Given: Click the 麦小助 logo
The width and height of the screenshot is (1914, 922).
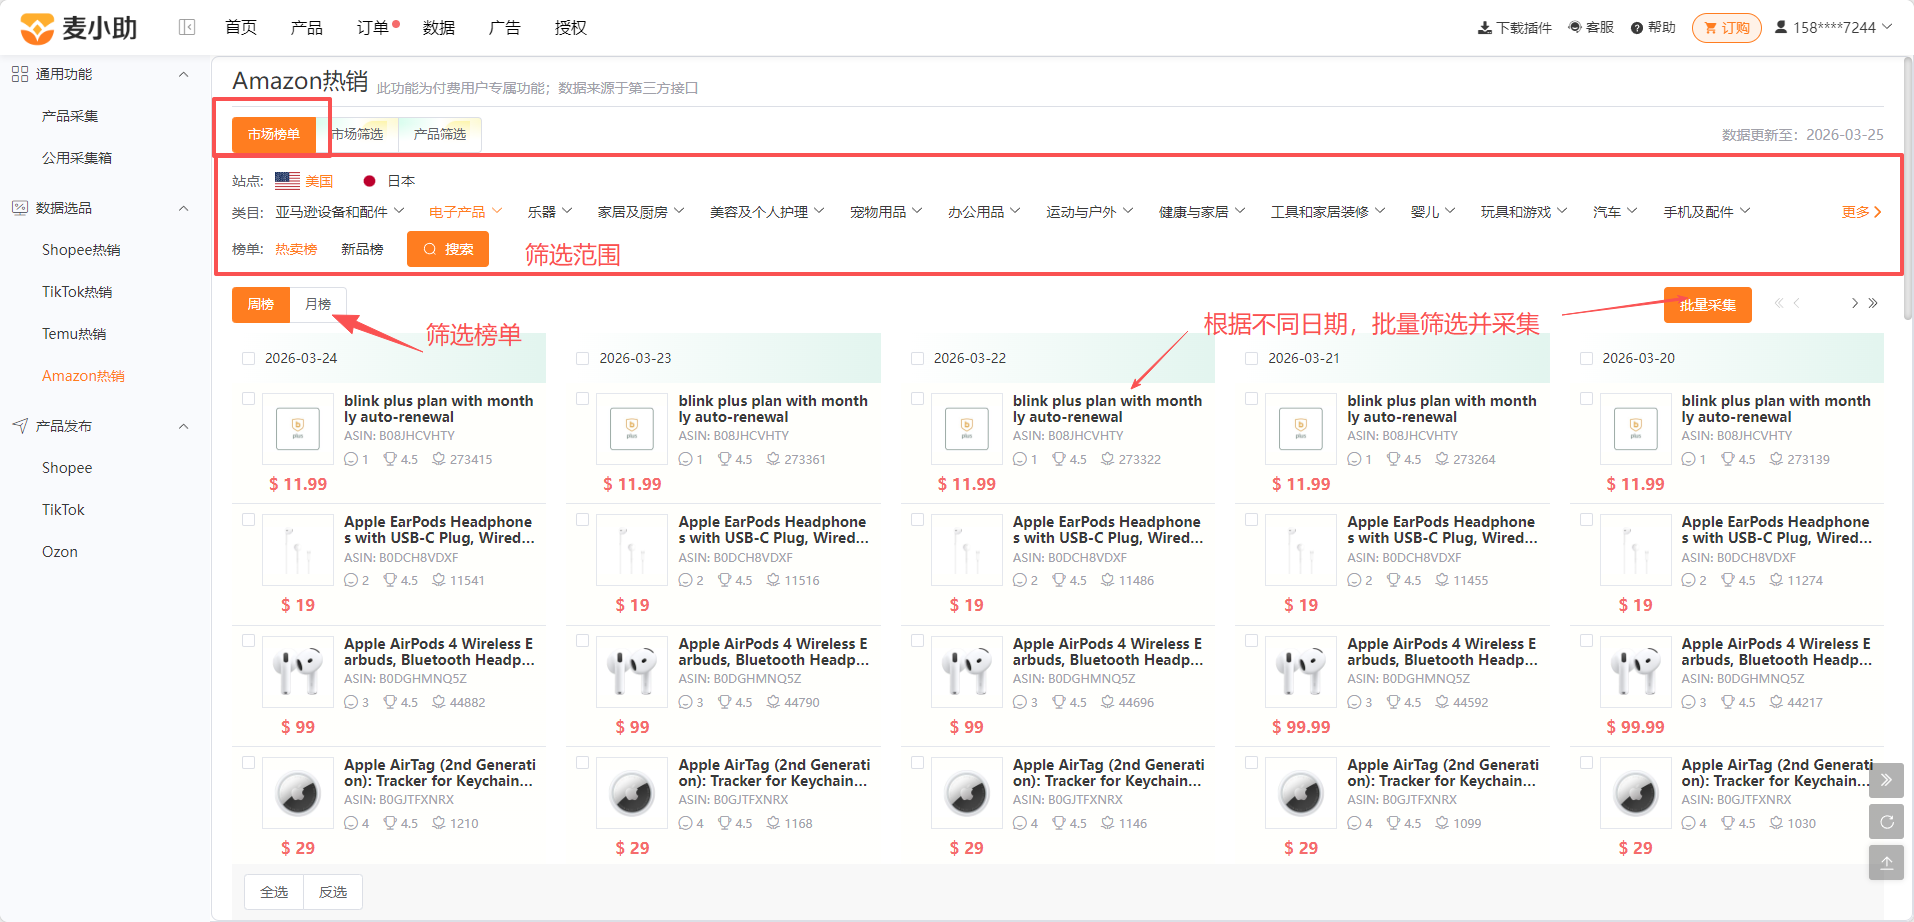Looking at the screenshot, I should tap(79, 28).
